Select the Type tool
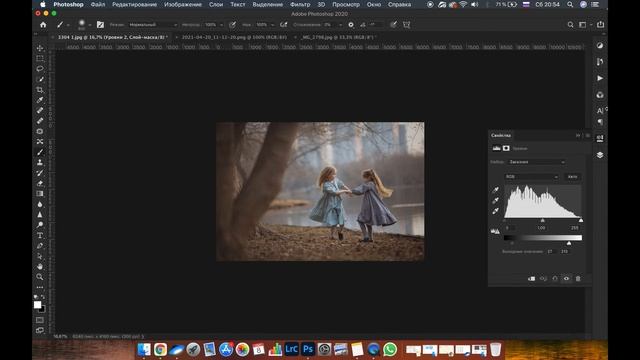Viewport: 640px width, 360px height. tap(40, 236)
